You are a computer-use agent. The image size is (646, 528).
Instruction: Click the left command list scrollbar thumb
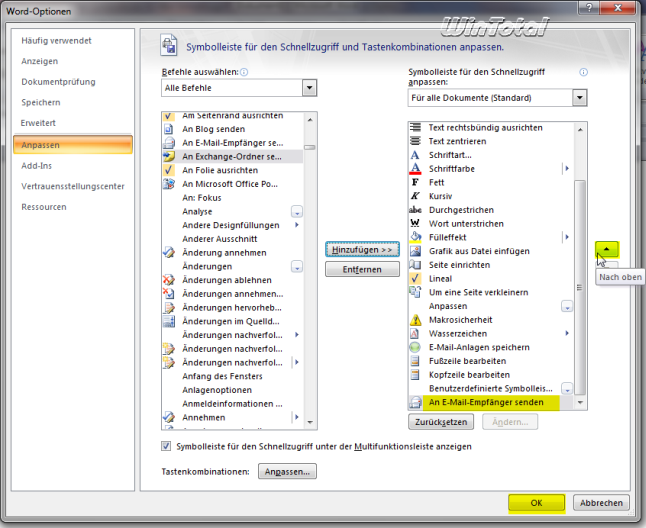(x=310, y=147)
